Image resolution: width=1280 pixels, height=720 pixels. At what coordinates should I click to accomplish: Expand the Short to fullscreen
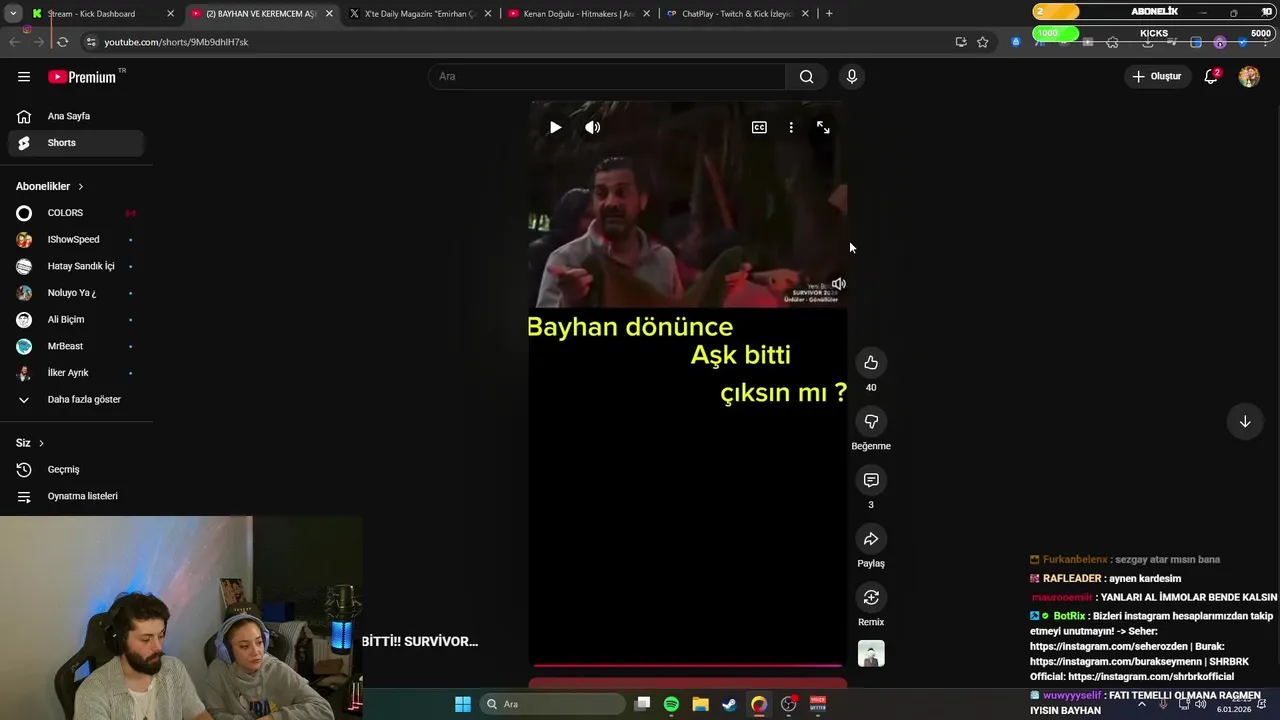tap(823, 128)
